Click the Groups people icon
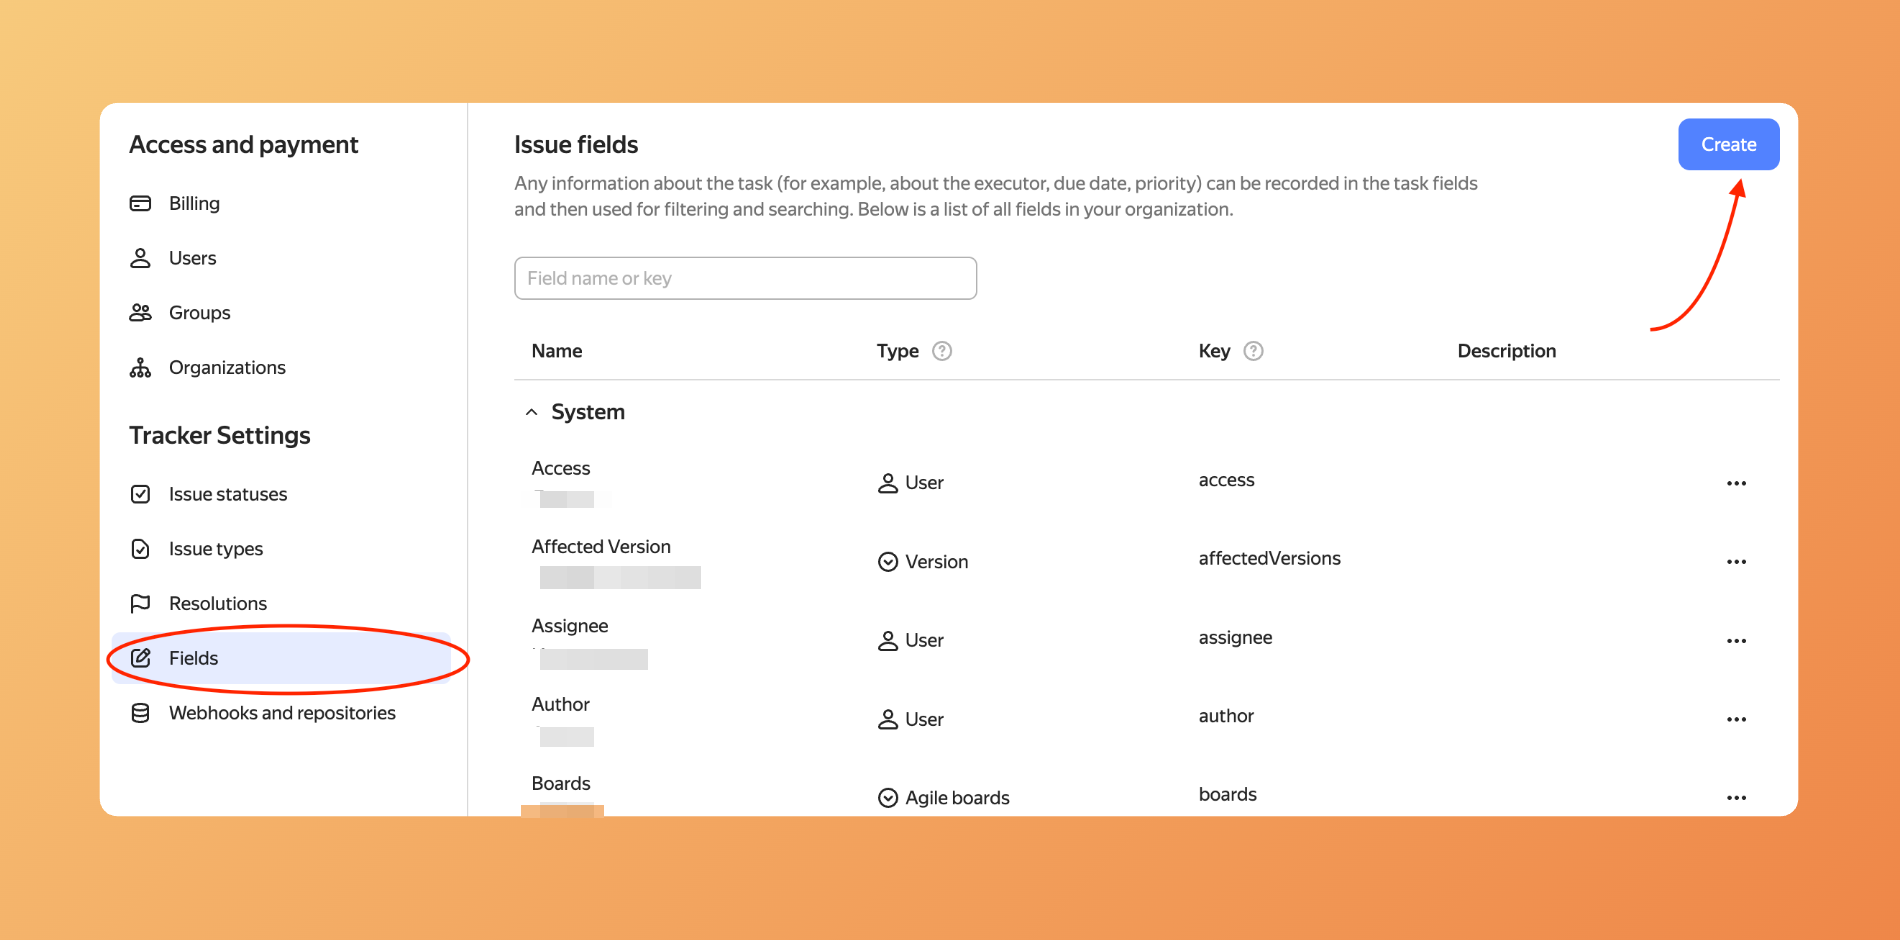 pyautogui.click(x=140, y=313)
